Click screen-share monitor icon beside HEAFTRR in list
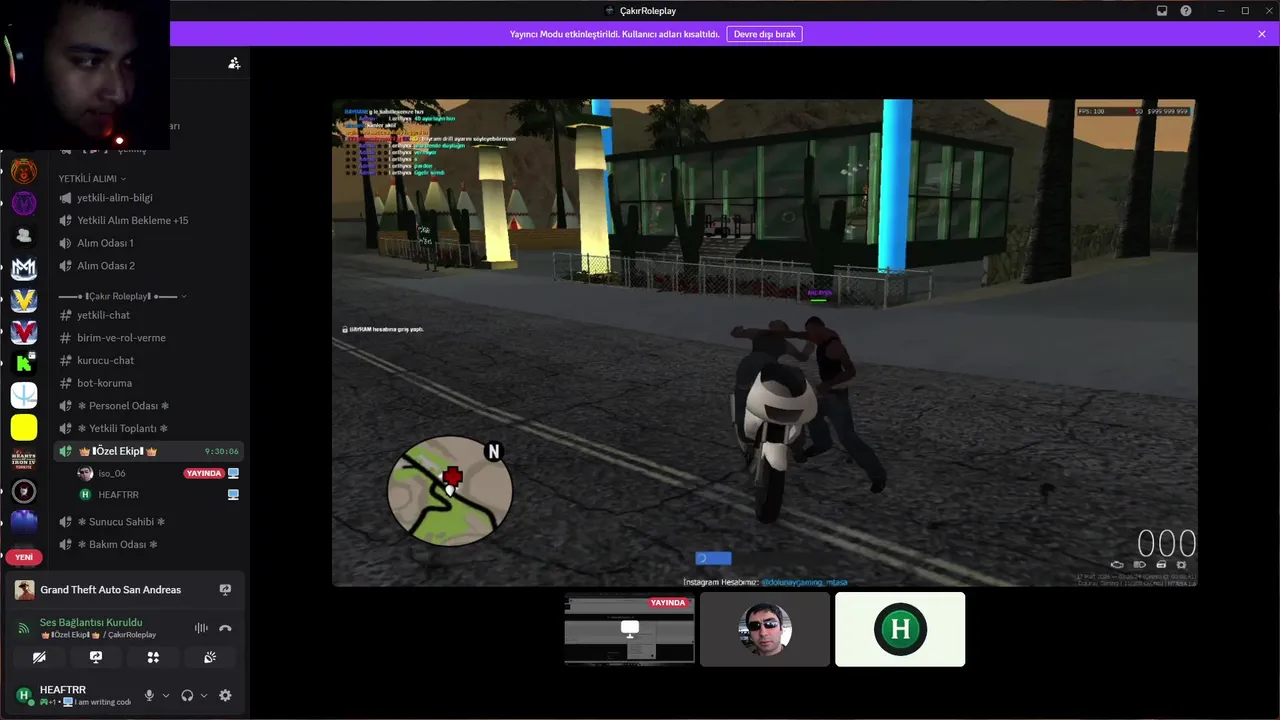Viewport: 1280px width, 720px height. coord(234,495)
